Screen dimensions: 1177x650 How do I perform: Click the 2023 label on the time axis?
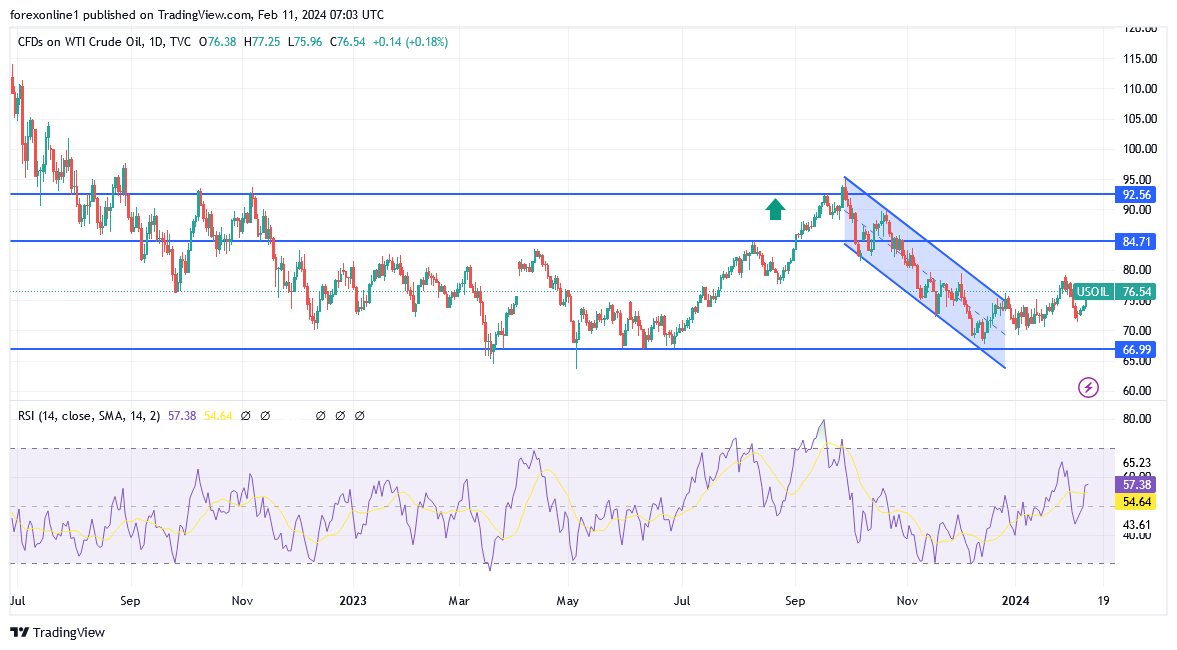coord(352,601)
